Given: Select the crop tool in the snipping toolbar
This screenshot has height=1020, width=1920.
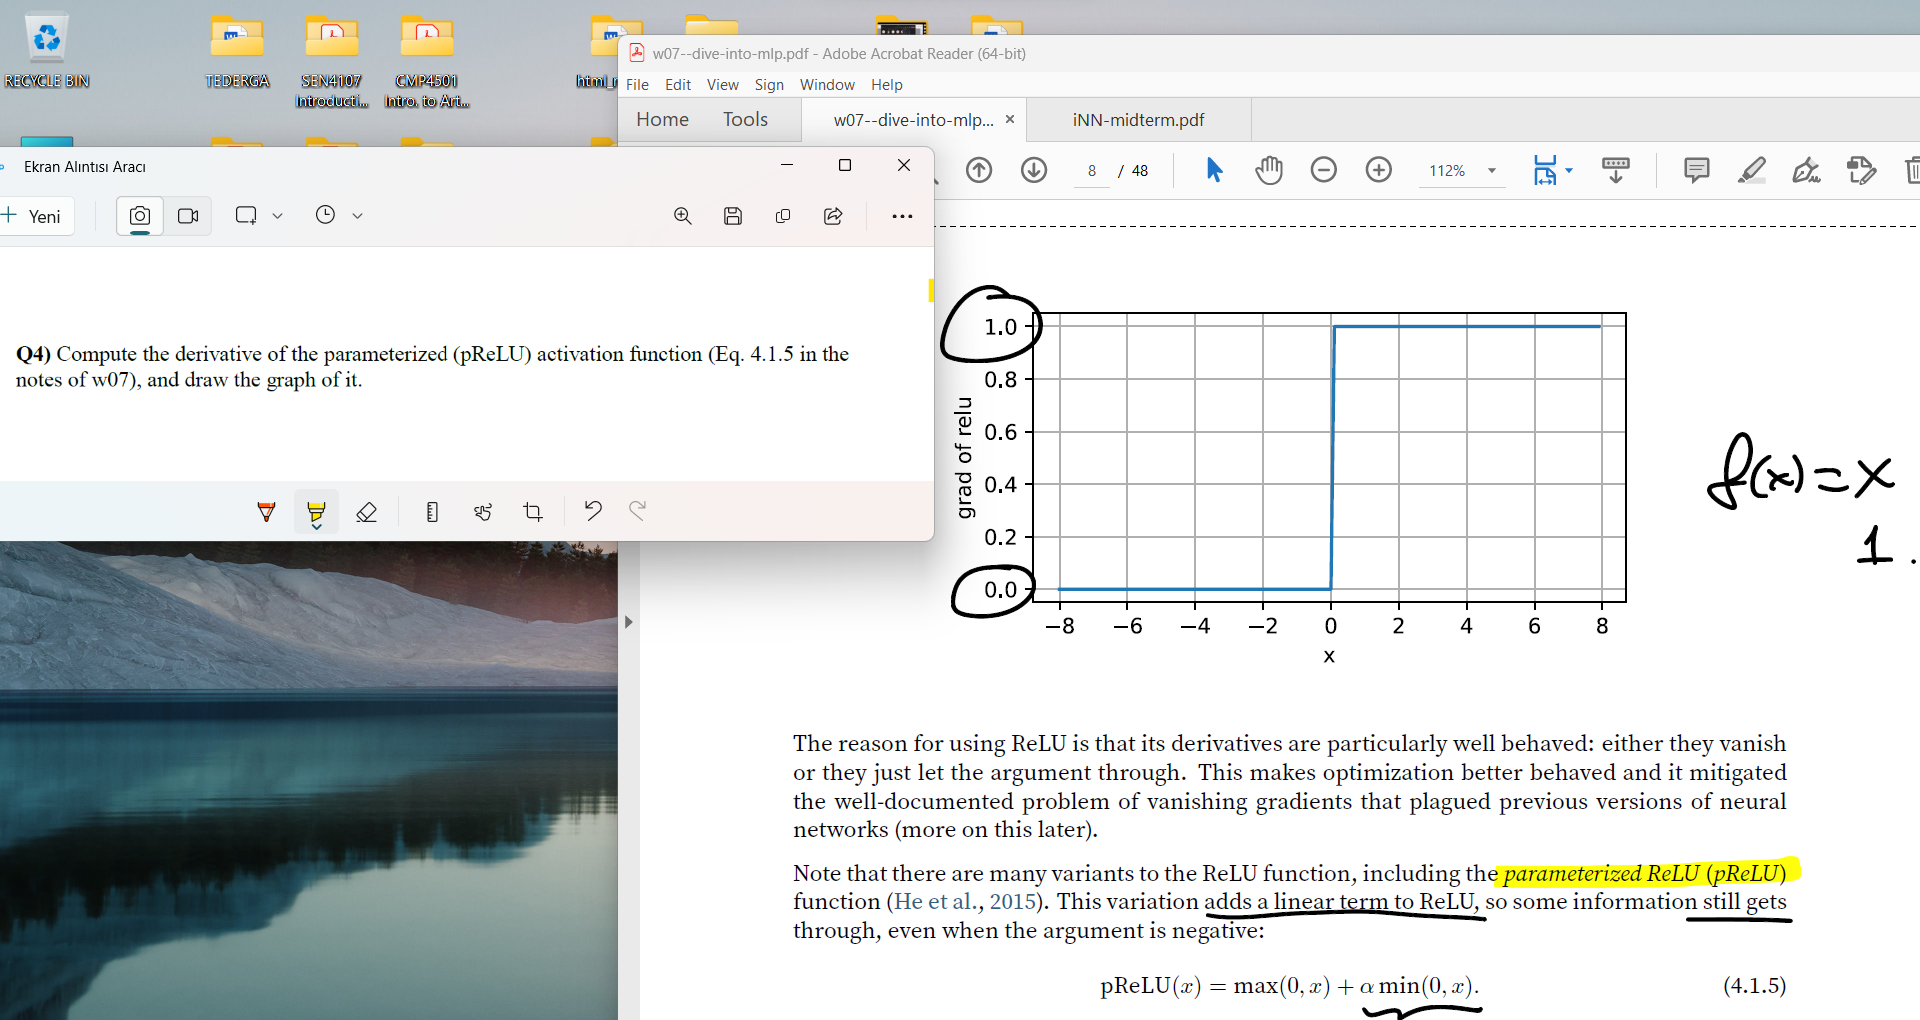Looking at the screenshot, I should pos(533,511).
